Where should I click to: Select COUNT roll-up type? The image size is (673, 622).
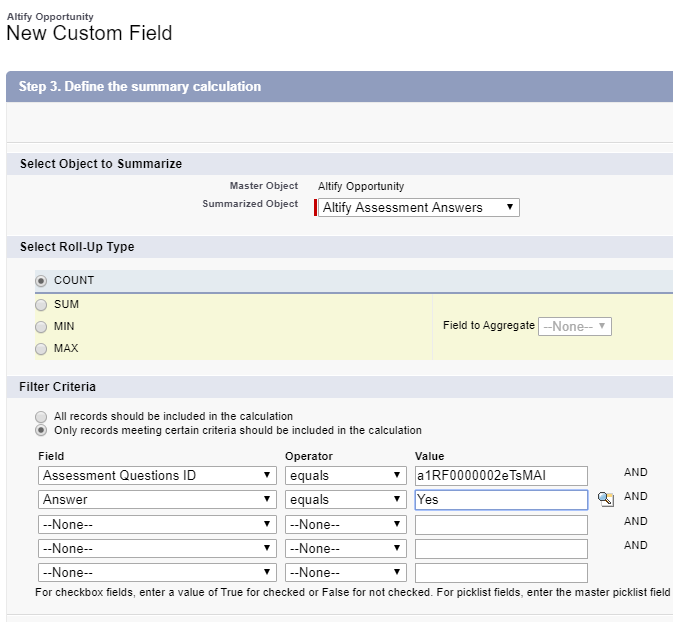[x=41, y=281]
